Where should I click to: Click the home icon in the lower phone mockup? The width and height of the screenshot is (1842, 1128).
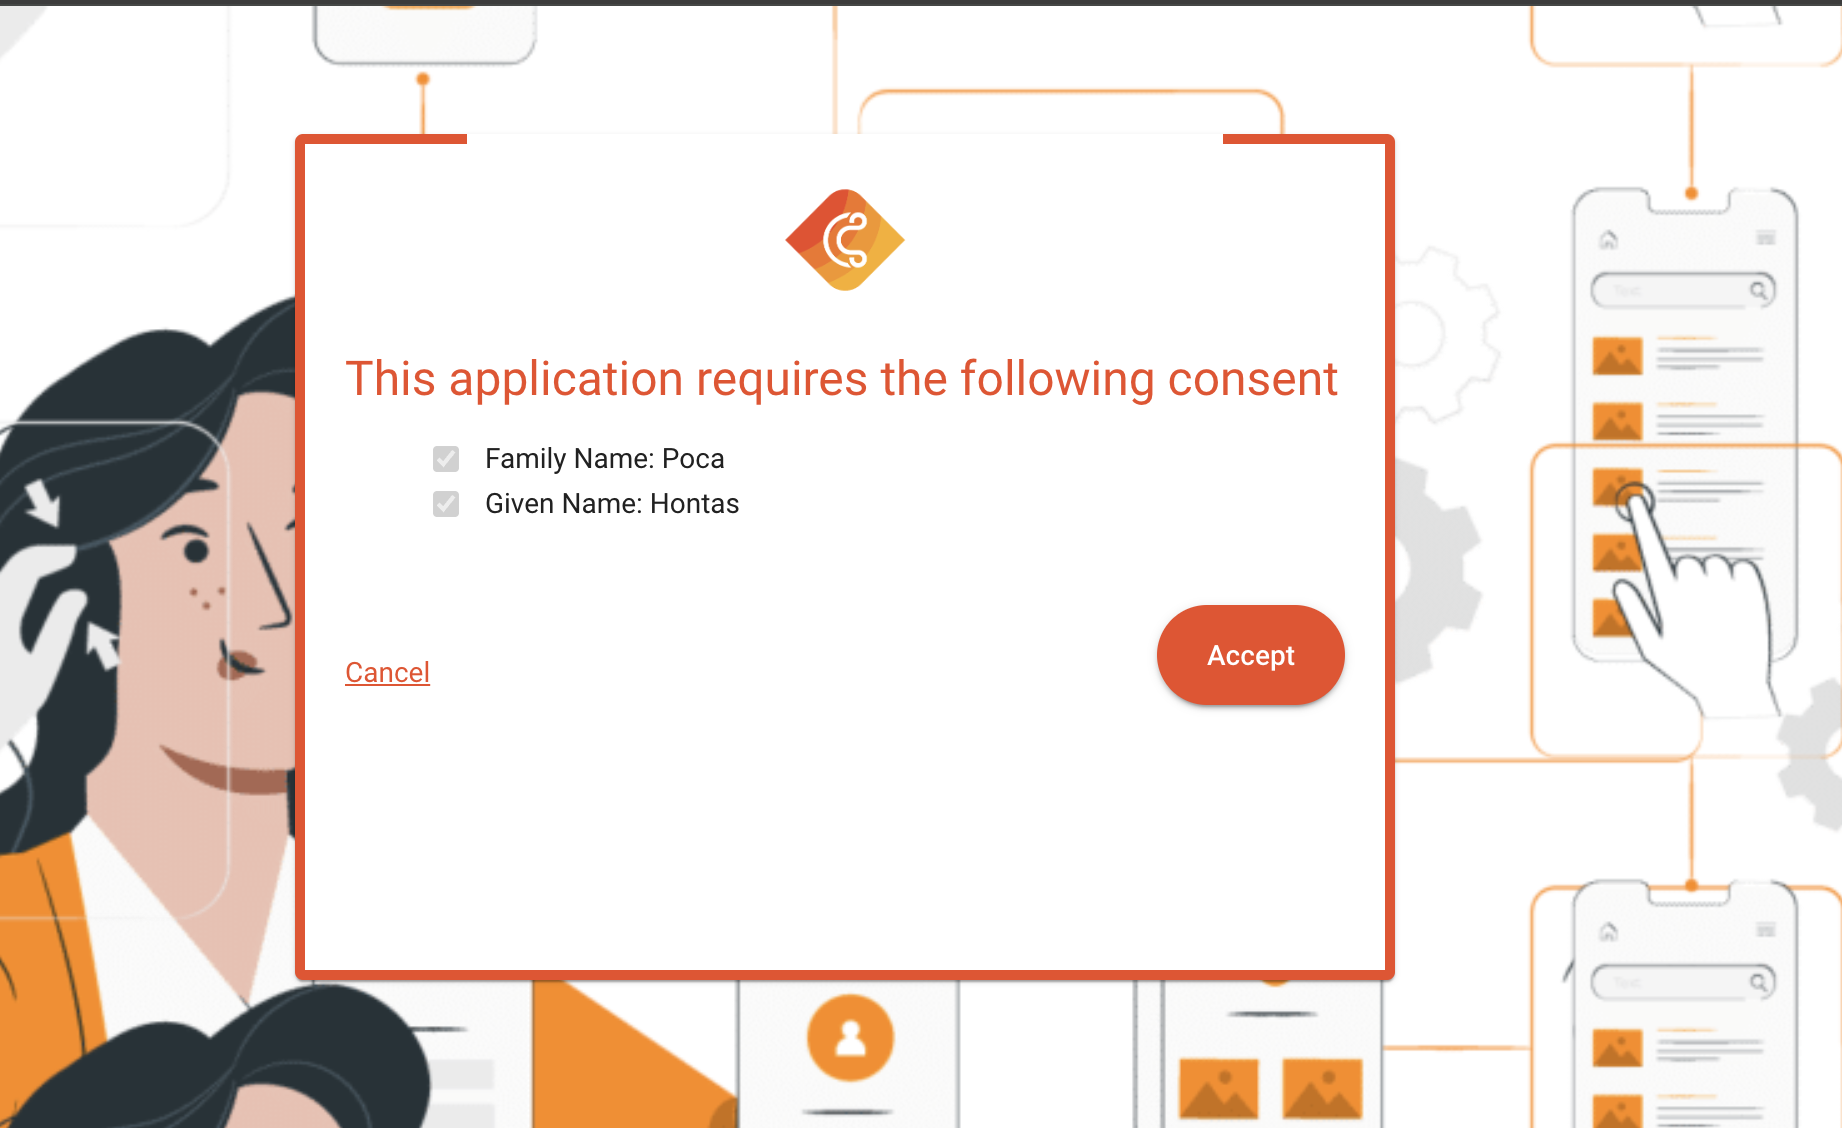coord(1611,930)
